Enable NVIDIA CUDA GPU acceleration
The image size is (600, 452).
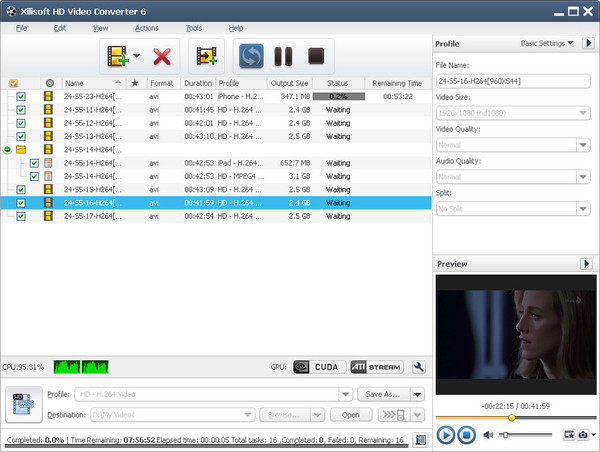point(320,367)
